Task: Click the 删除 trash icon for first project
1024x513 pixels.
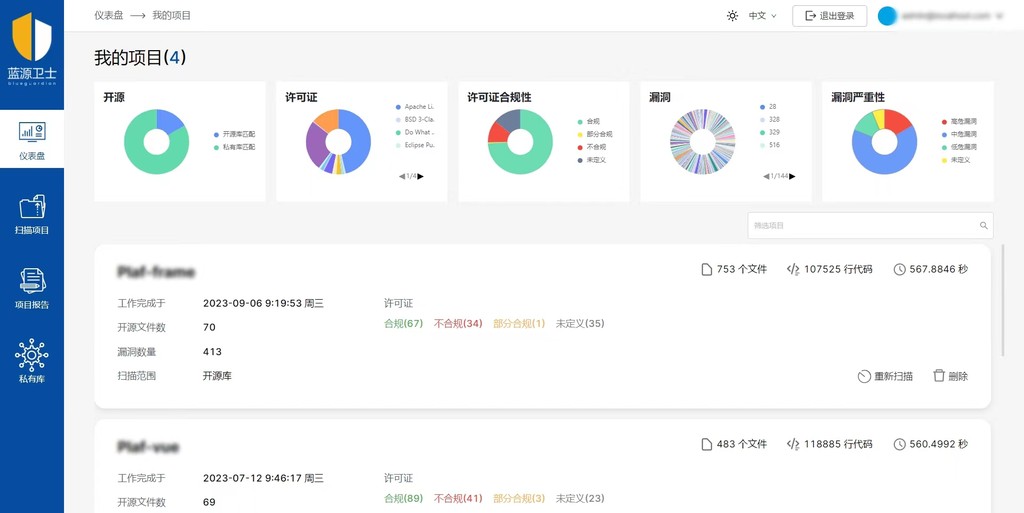Action: pyautogui.click(x=939, y=376)
